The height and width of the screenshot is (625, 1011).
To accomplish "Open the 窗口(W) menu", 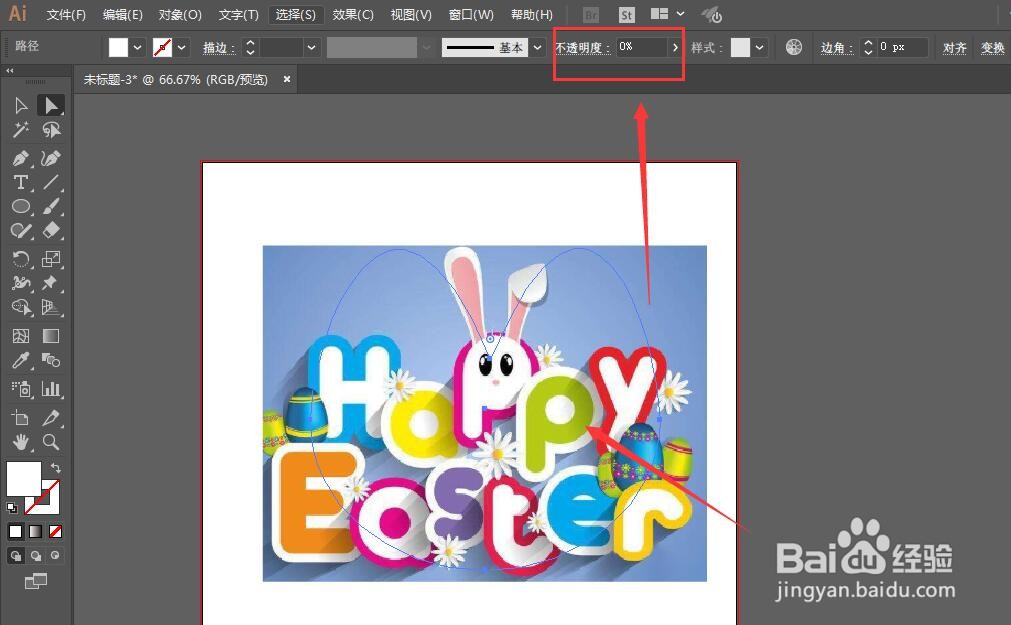I will coord(471,14).
